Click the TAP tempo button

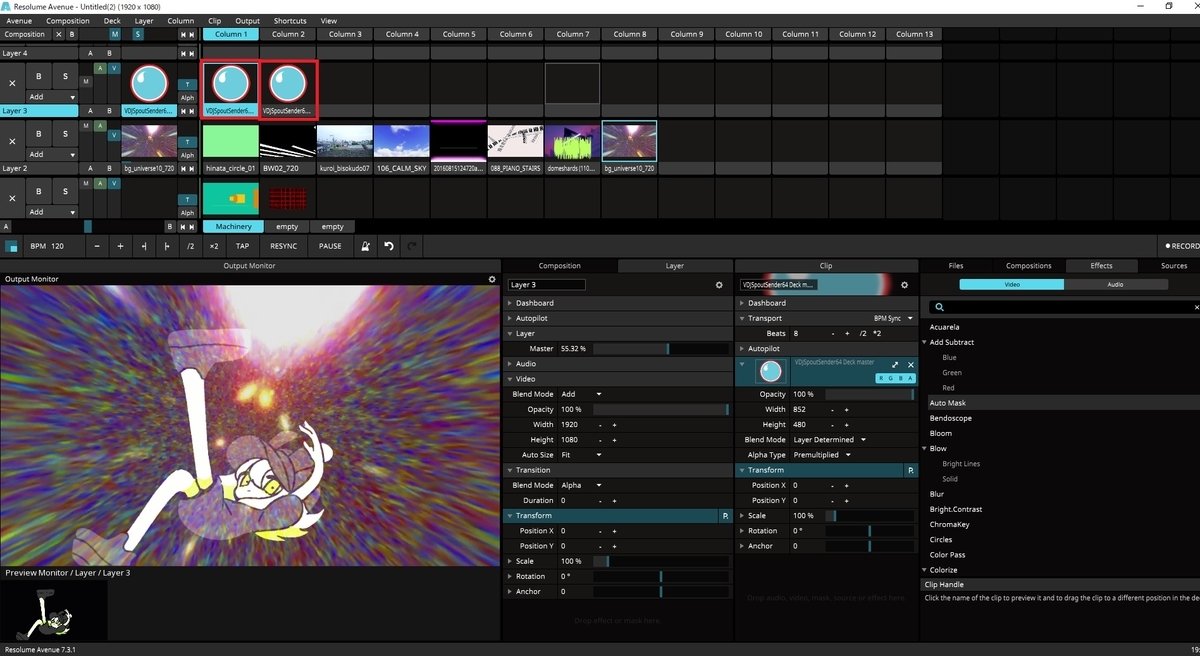pos(243,246)
